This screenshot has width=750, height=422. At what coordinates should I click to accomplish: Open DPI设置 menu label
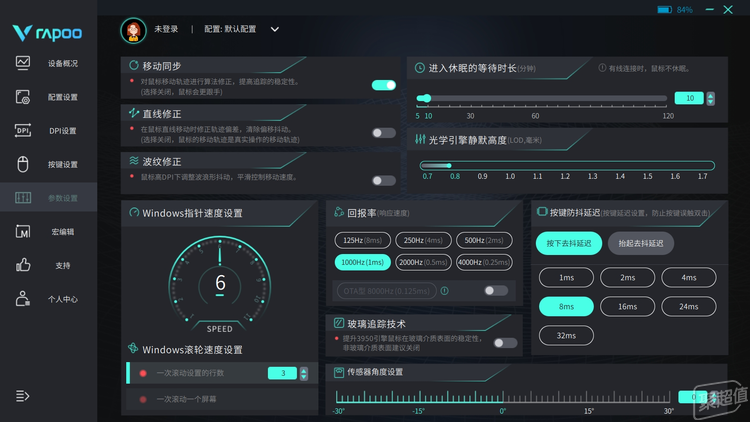(x=63, y=131)
